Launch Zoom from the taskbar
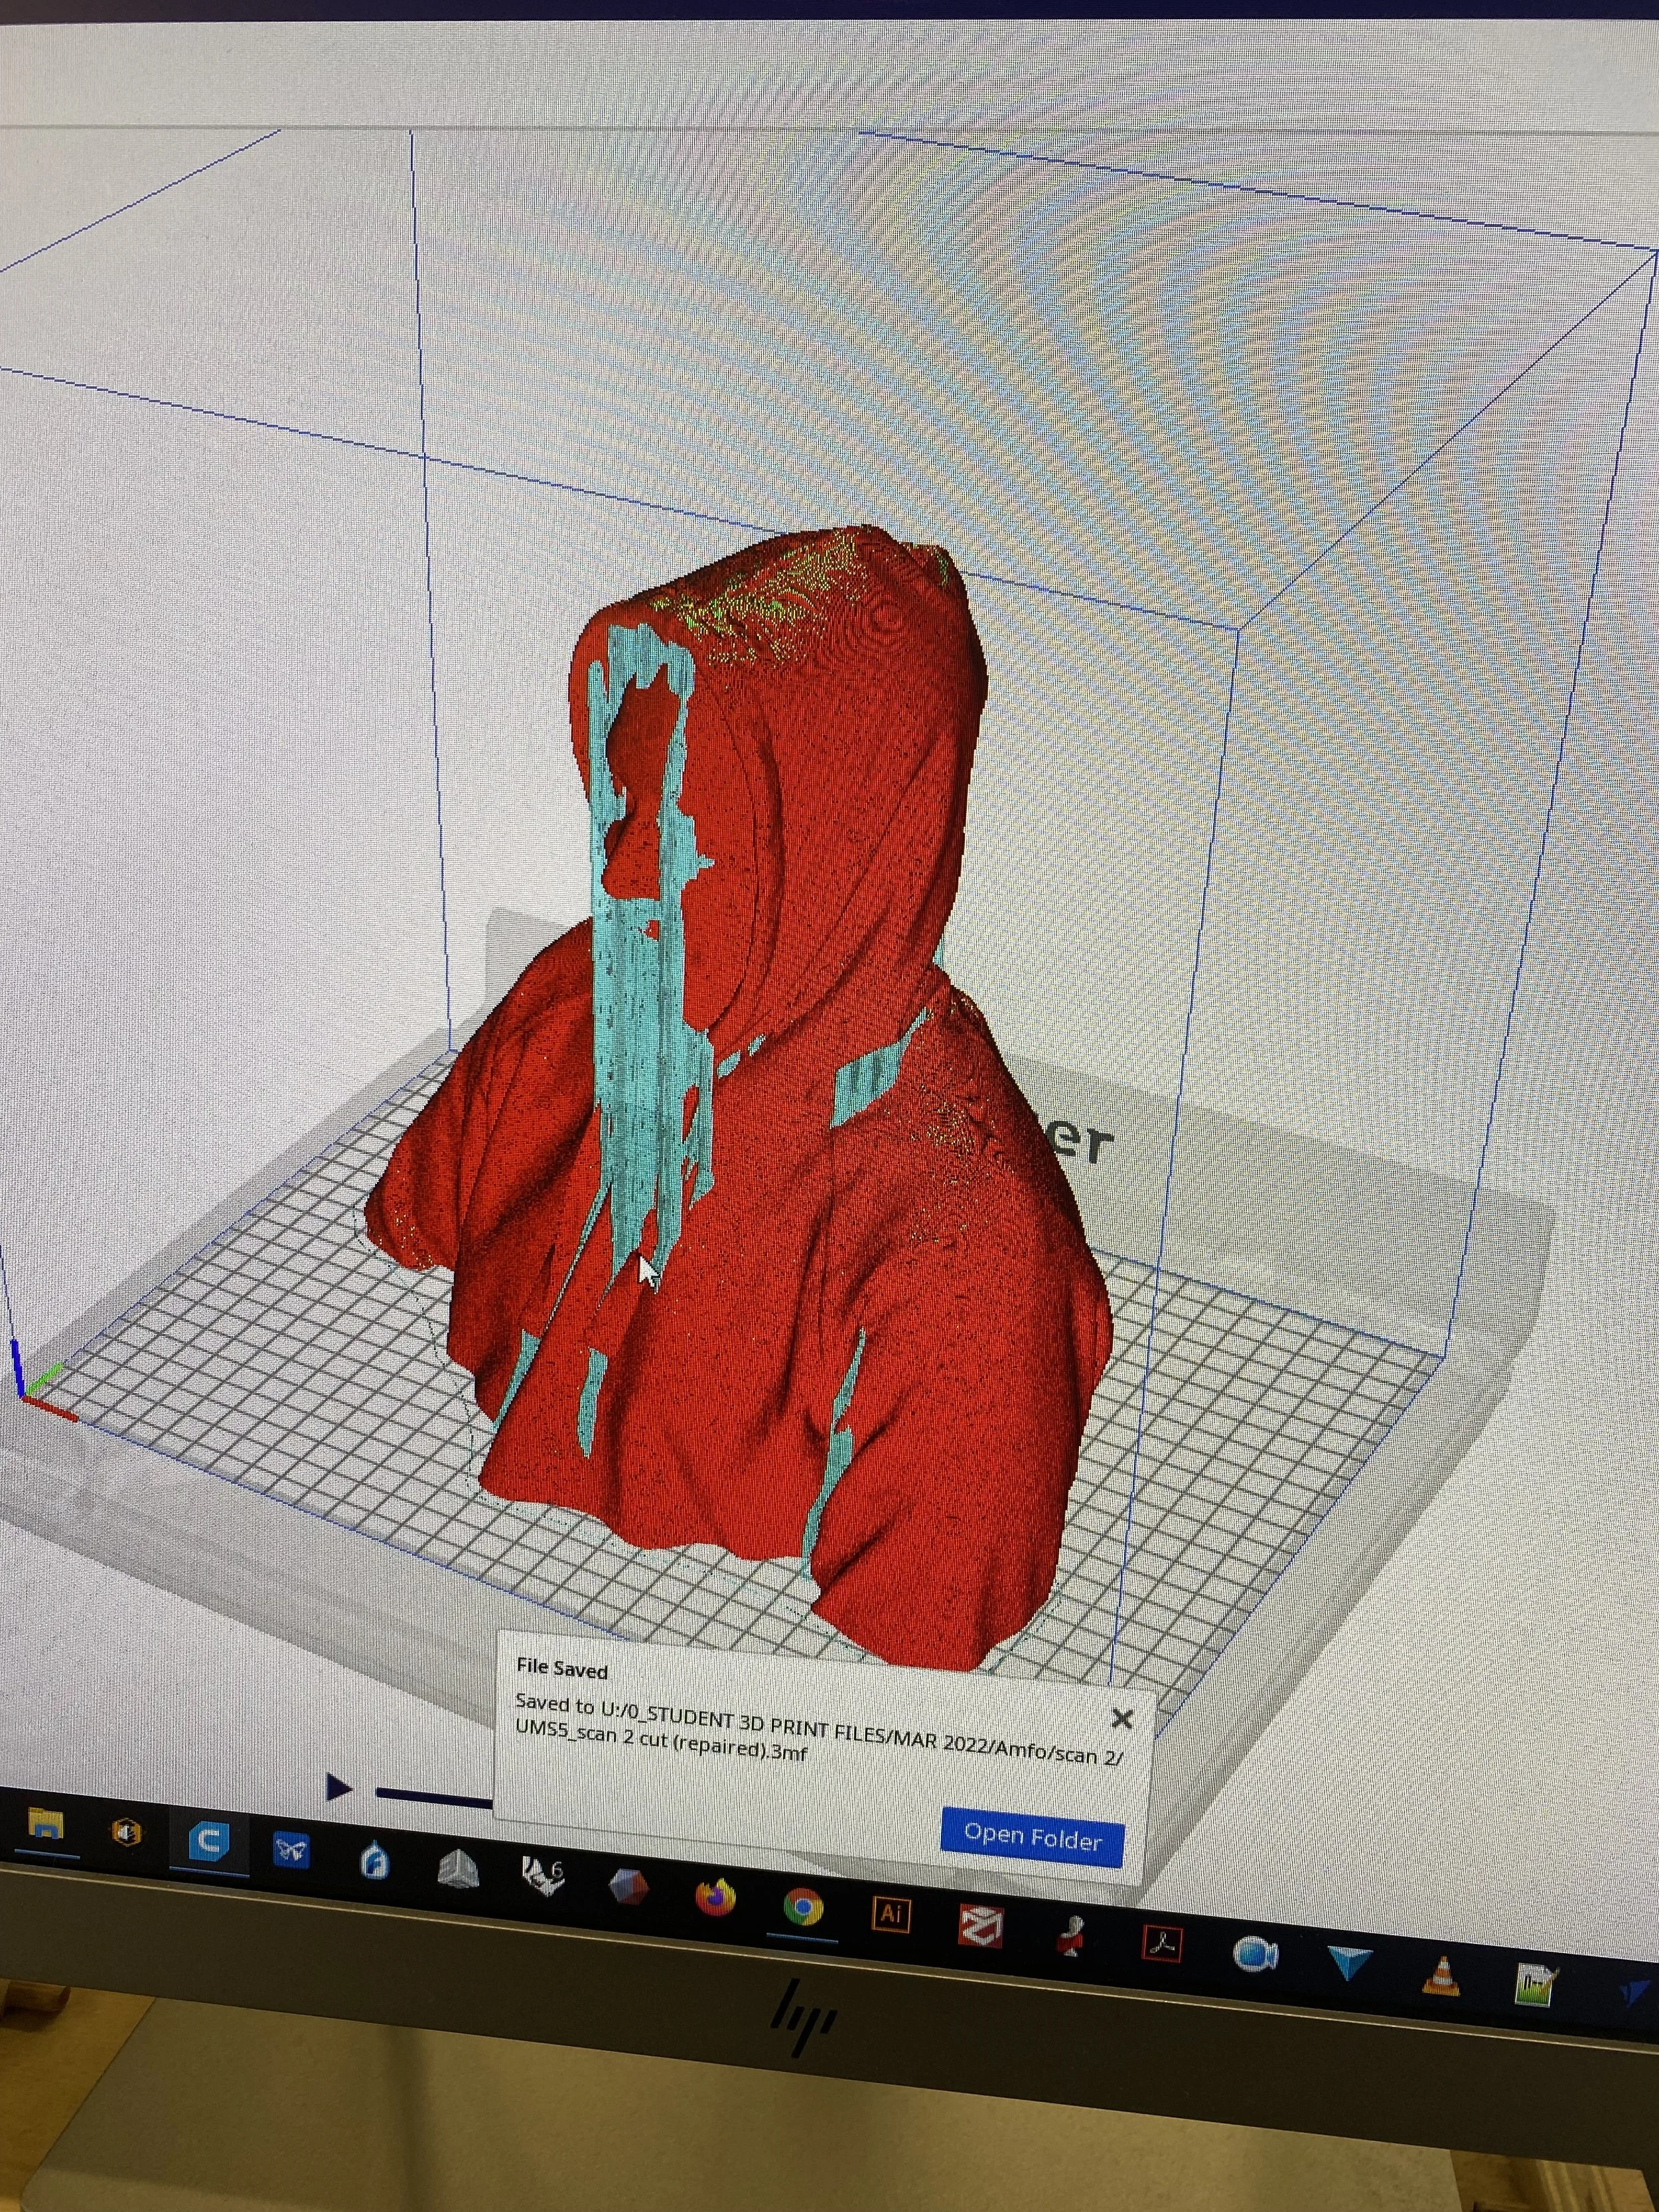The width and height of the screenshot is (1659, 2212). (x=1255, y=1953)
